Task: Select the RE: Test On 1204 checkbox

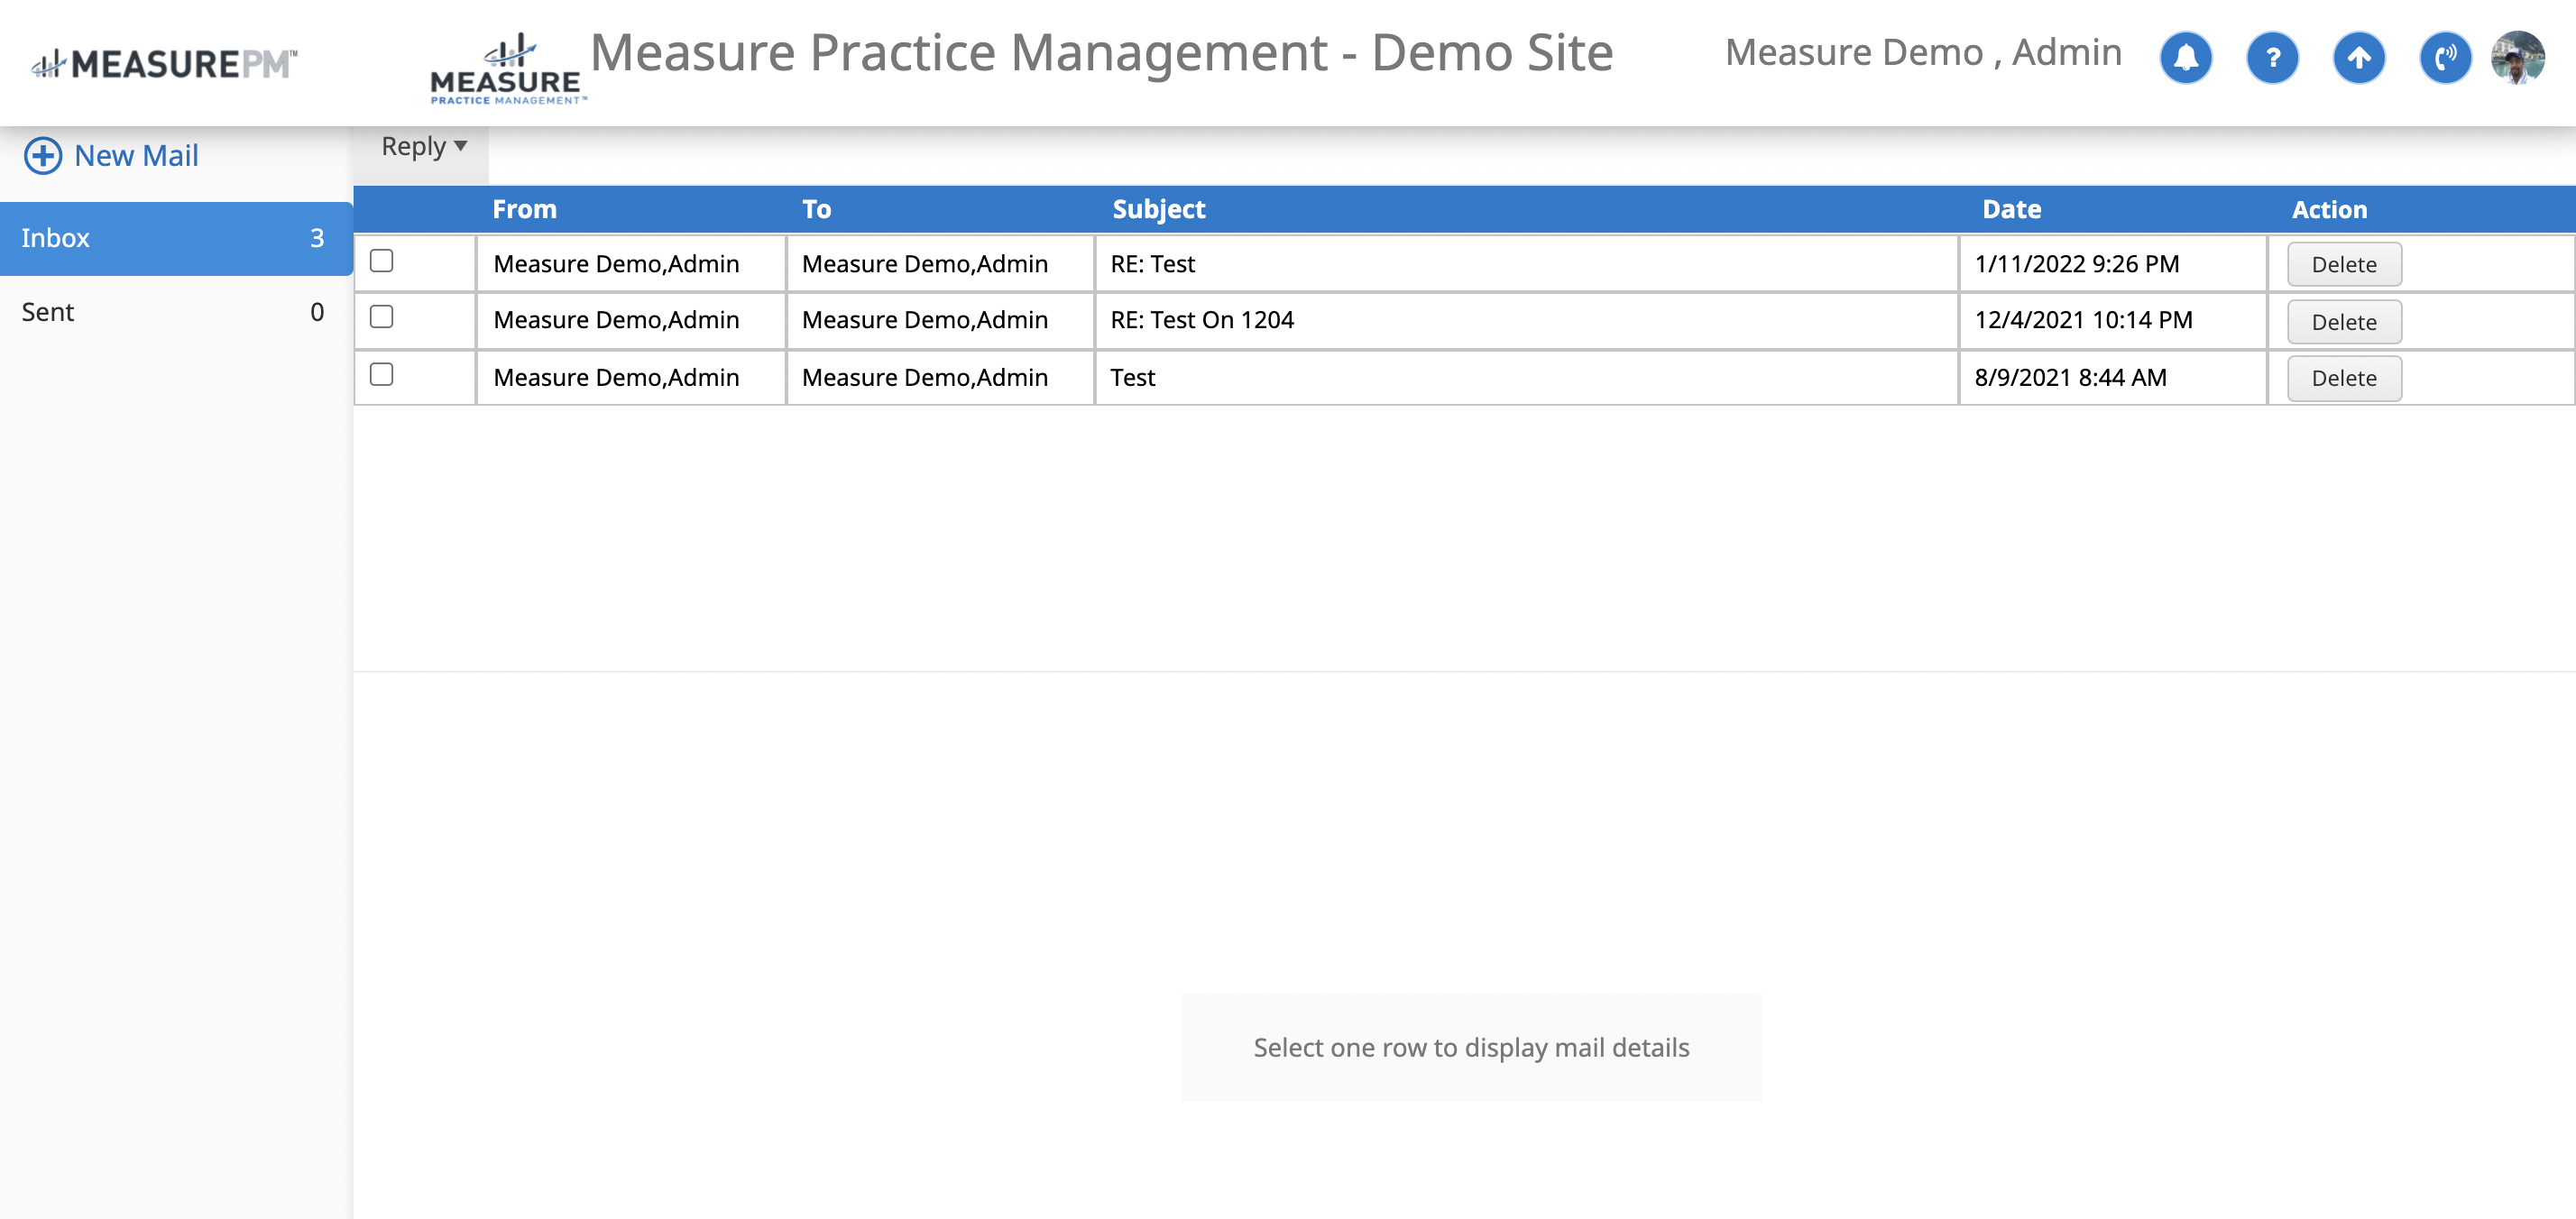Action: [381, 317]
